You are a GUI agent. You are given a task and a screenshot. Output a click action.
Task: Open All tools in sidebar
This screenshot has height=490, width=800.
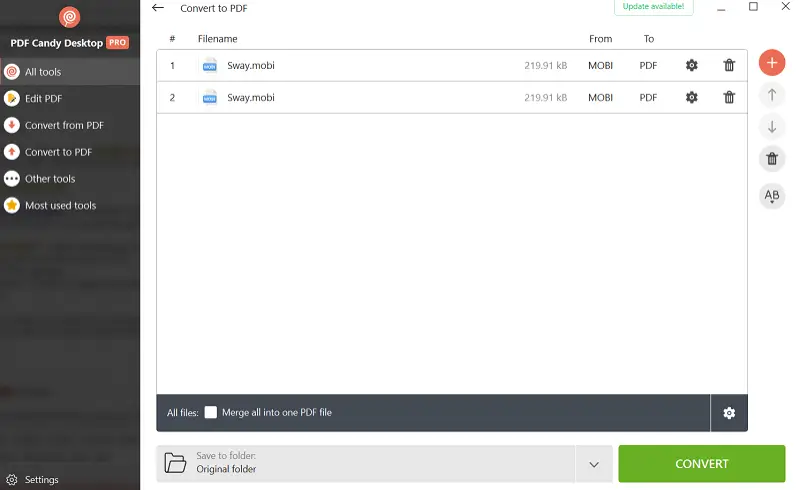coord(70,72)
